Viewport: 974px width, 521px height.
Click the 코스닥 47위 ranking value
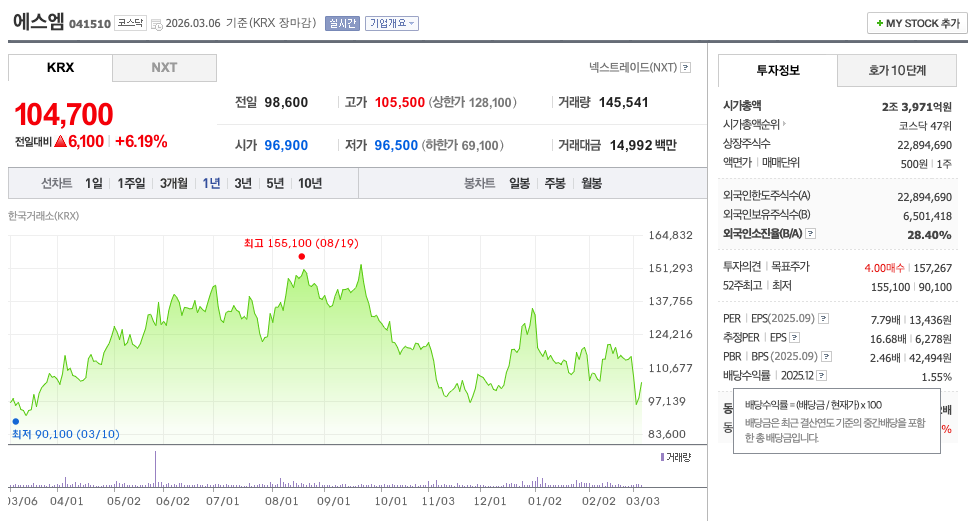pyautogui.click(x=925, y=126)
